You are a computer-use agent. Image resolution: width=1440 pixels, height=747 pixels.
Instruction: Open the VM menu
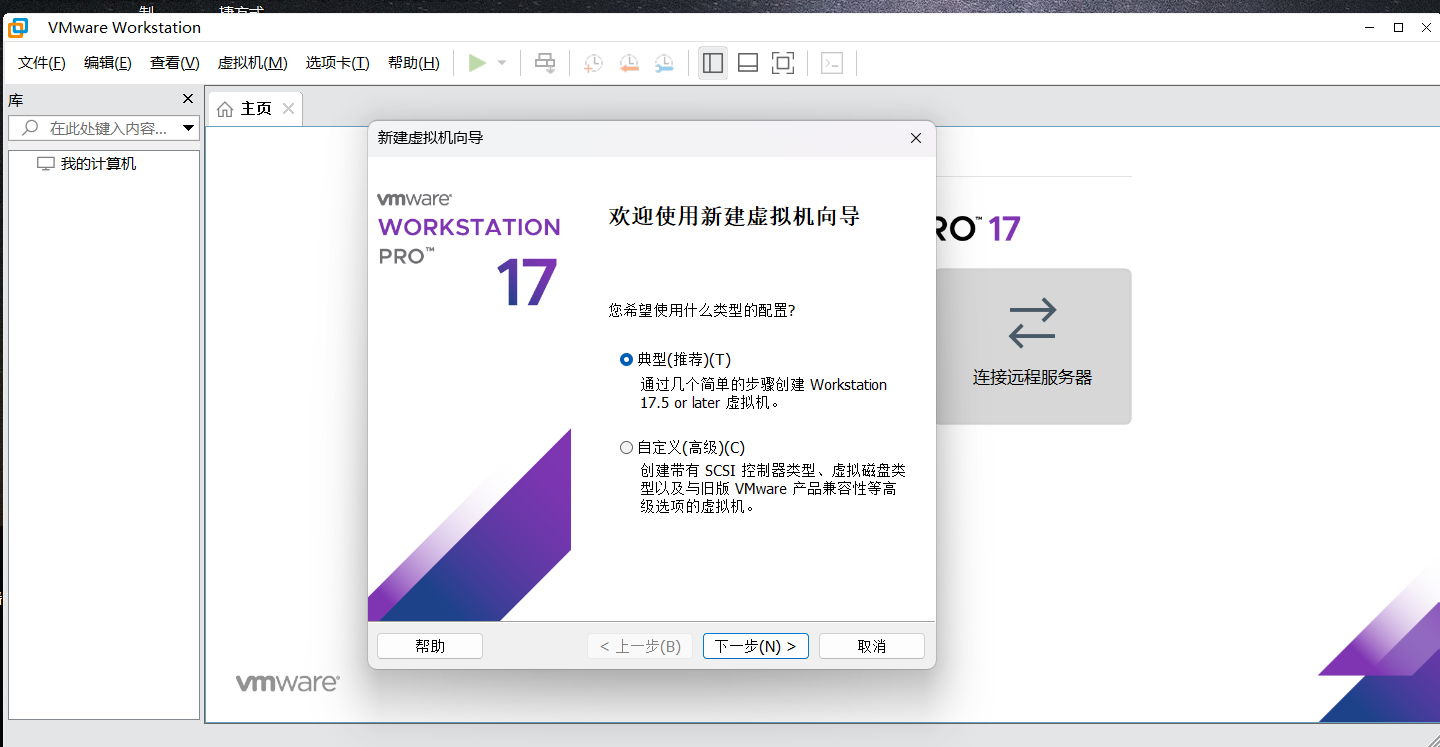253,63
